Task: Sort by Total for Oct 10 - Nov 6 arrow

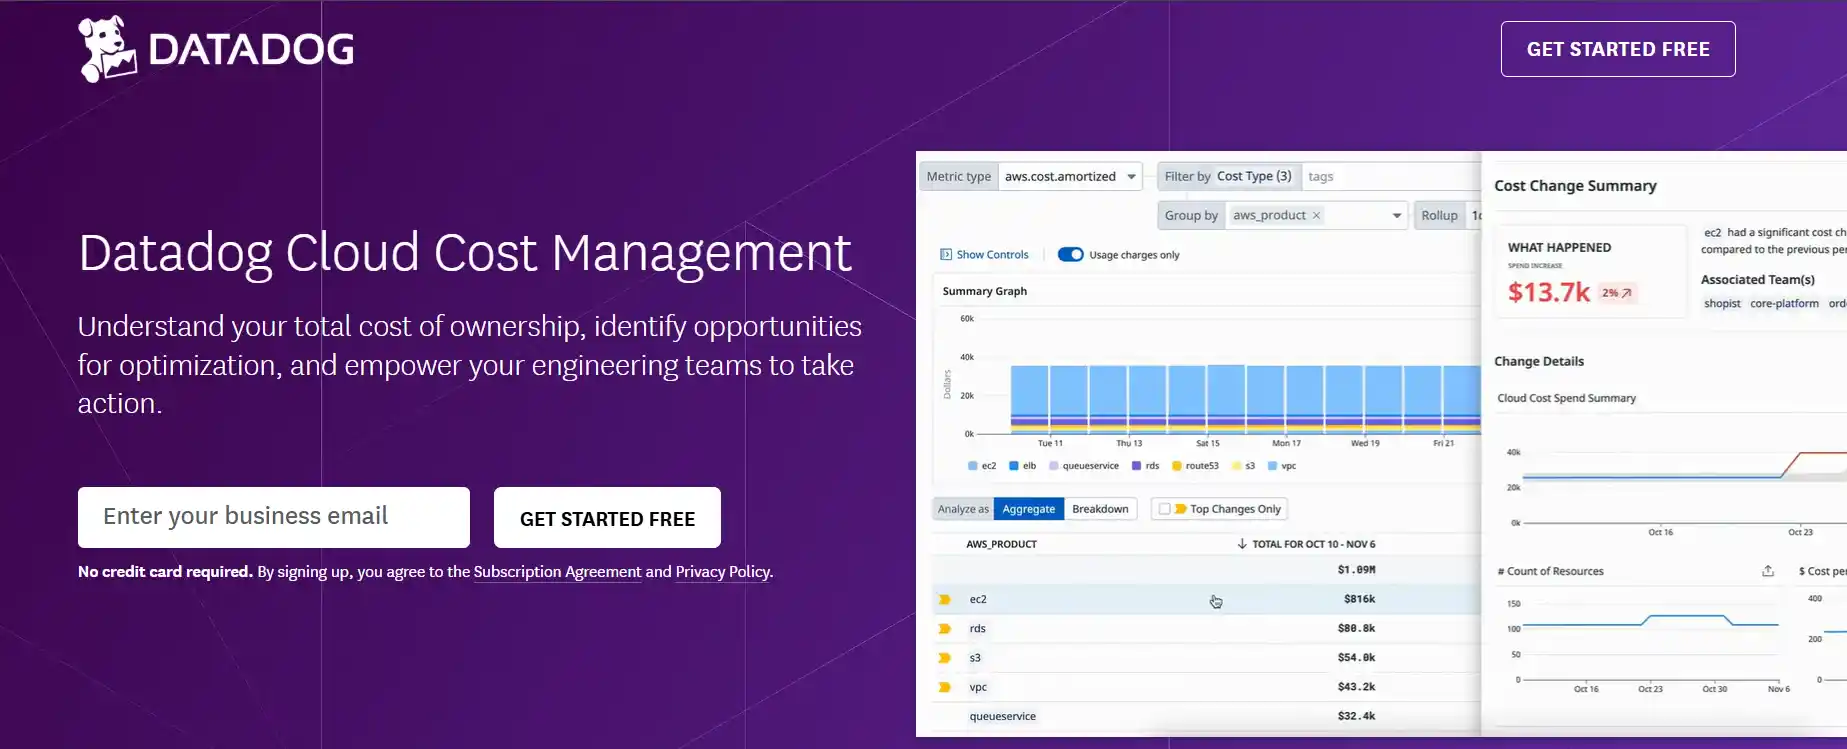Action: pyautogui.click(x=1242, y=544)
